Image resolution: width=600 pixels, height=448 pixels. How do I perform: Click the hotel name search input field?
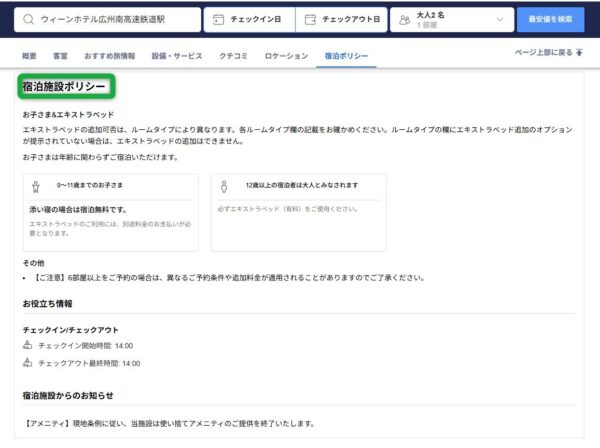[115, 20]
